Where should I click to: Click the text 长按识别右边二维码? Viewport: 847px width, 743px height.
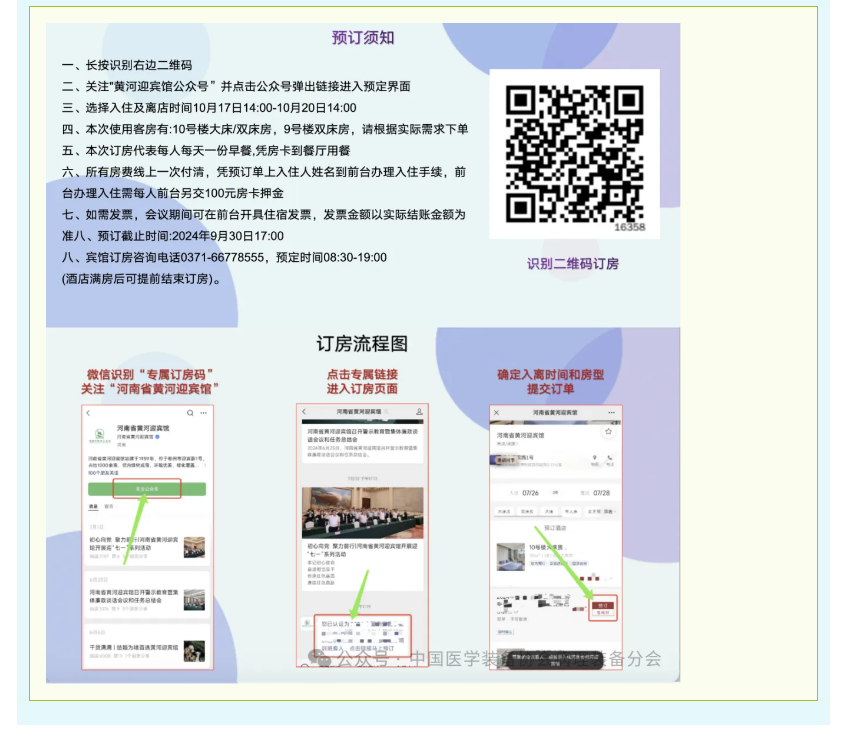point(139,65)
